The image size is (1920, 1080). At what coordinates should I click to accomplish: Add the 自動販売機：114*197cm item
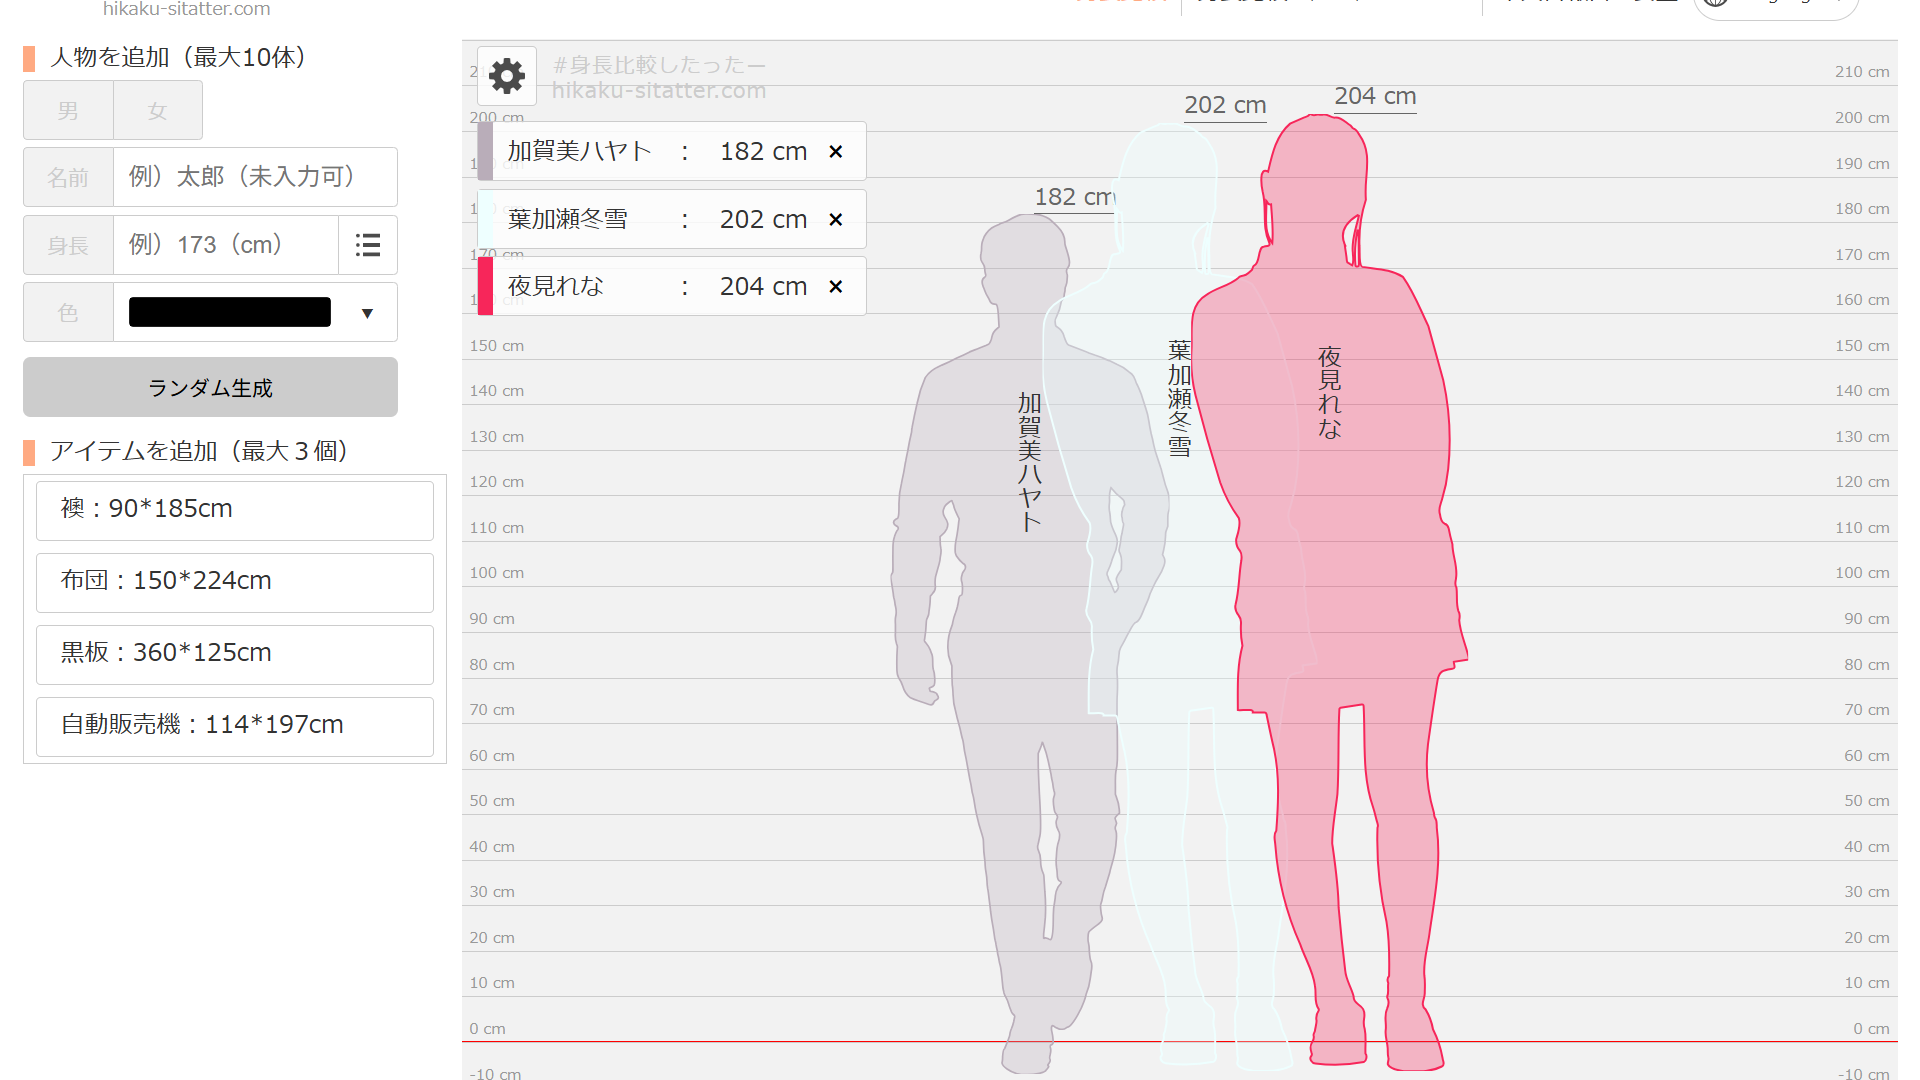pos(234,726)
